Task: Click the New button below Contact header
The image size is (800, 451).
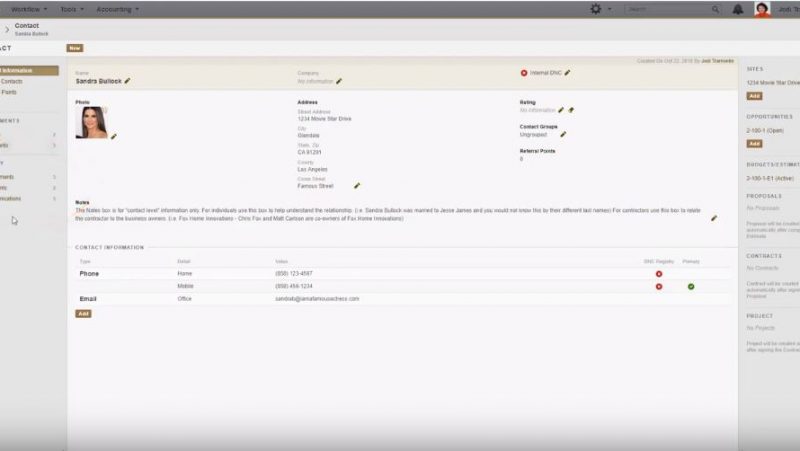Action: [74, 47]
